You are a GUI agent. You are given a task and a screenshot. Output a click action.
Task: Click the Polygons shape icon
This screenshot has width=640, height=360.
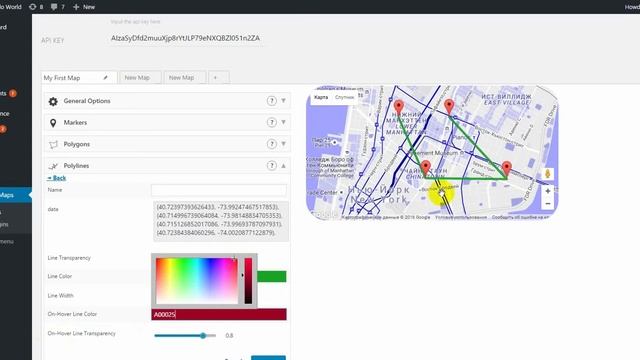(53, 144)
